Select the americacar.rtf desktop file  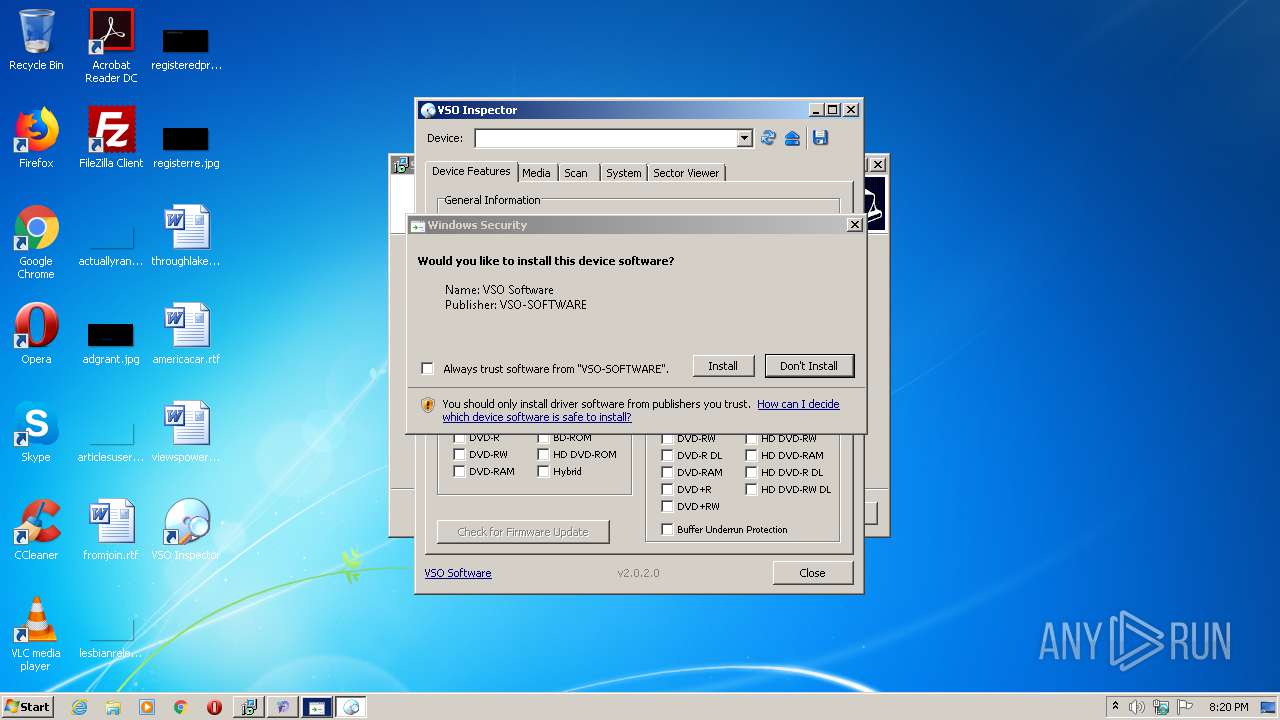tap(186, 334)
